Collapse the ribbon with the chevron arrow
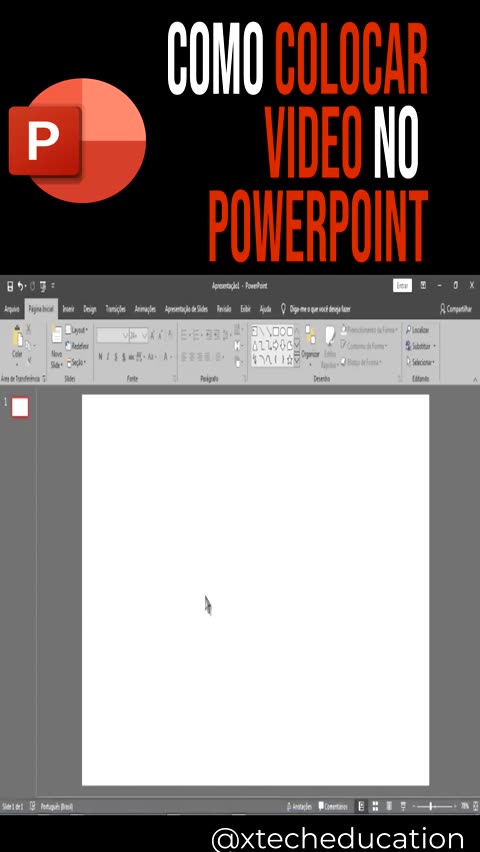This screenshot has width=480, height=852. coord(476,379)
